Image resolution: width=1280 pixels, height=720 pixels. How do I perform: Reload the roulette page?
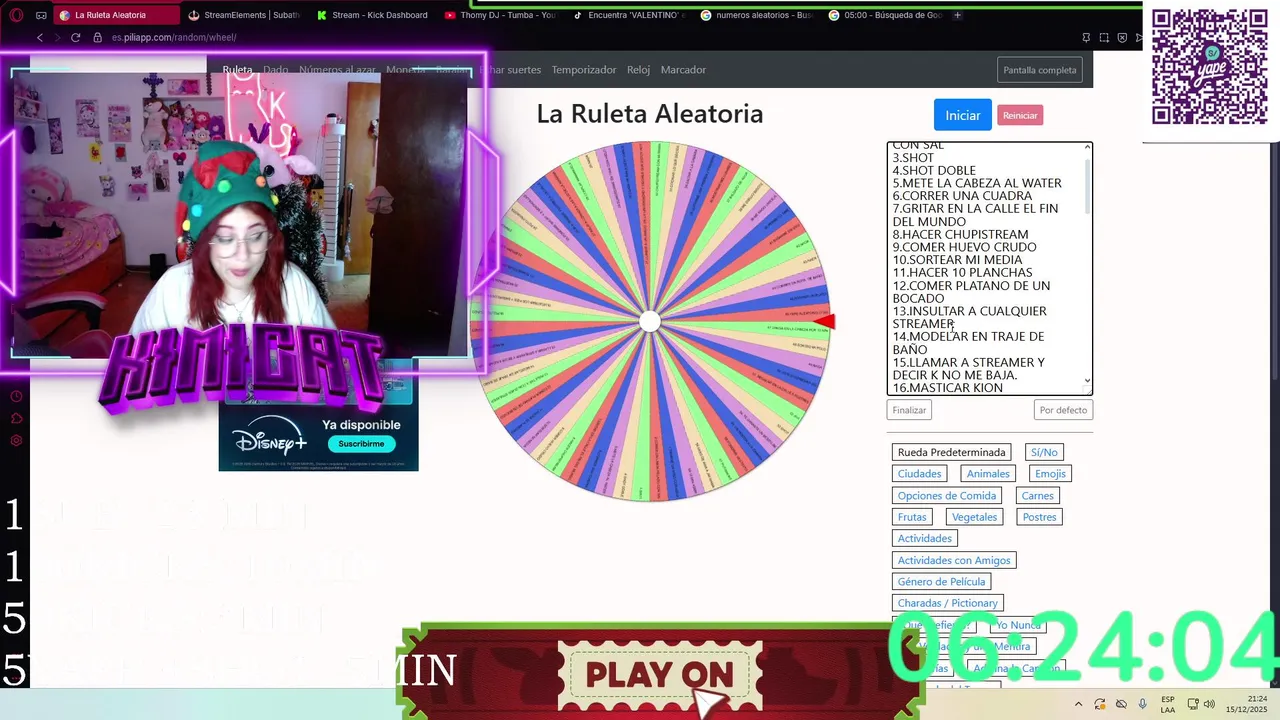[75, 37]
